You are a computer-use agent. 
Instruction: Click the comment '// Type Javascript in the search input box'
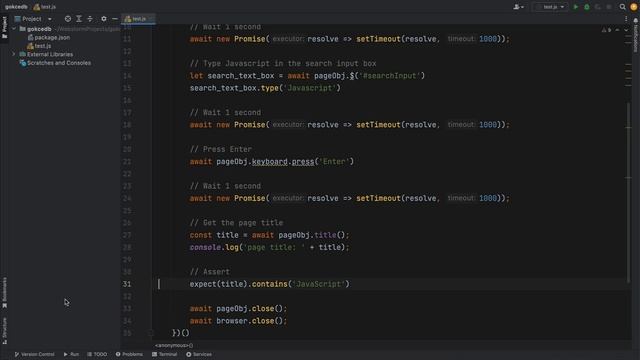click(283, 64)
